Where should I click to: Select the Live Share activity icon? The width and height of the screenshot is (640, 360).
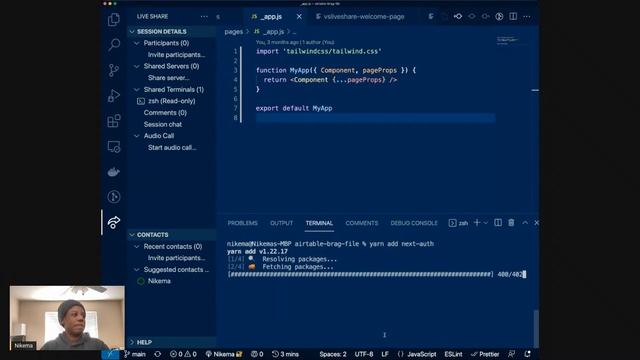pyautogui.click(x=114, y=222)
